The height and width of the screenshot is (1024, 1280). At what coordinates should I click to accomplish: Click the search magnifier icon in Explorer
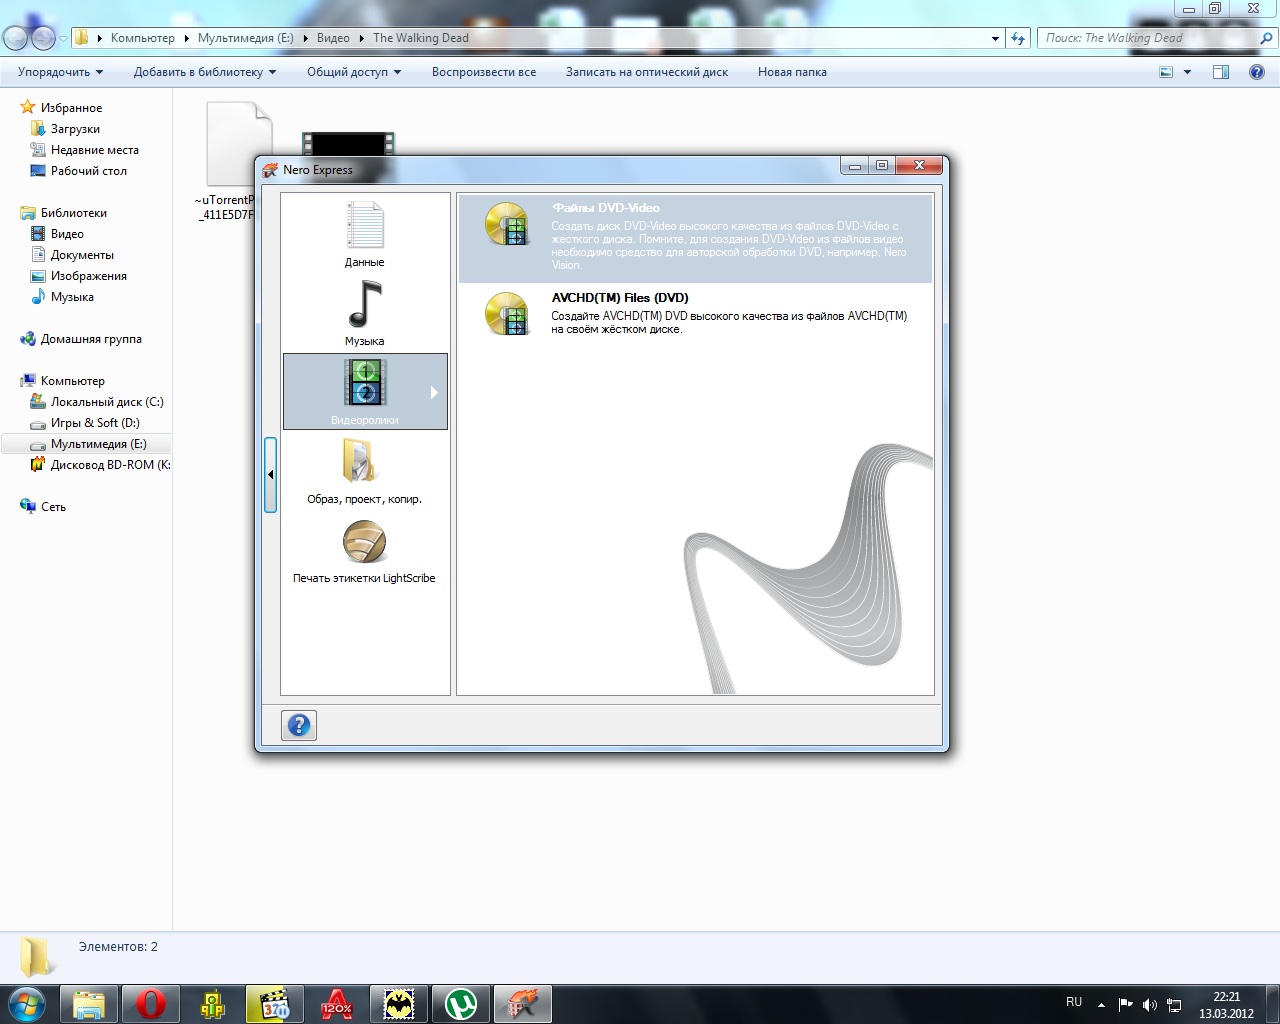tap(1267, 38)
